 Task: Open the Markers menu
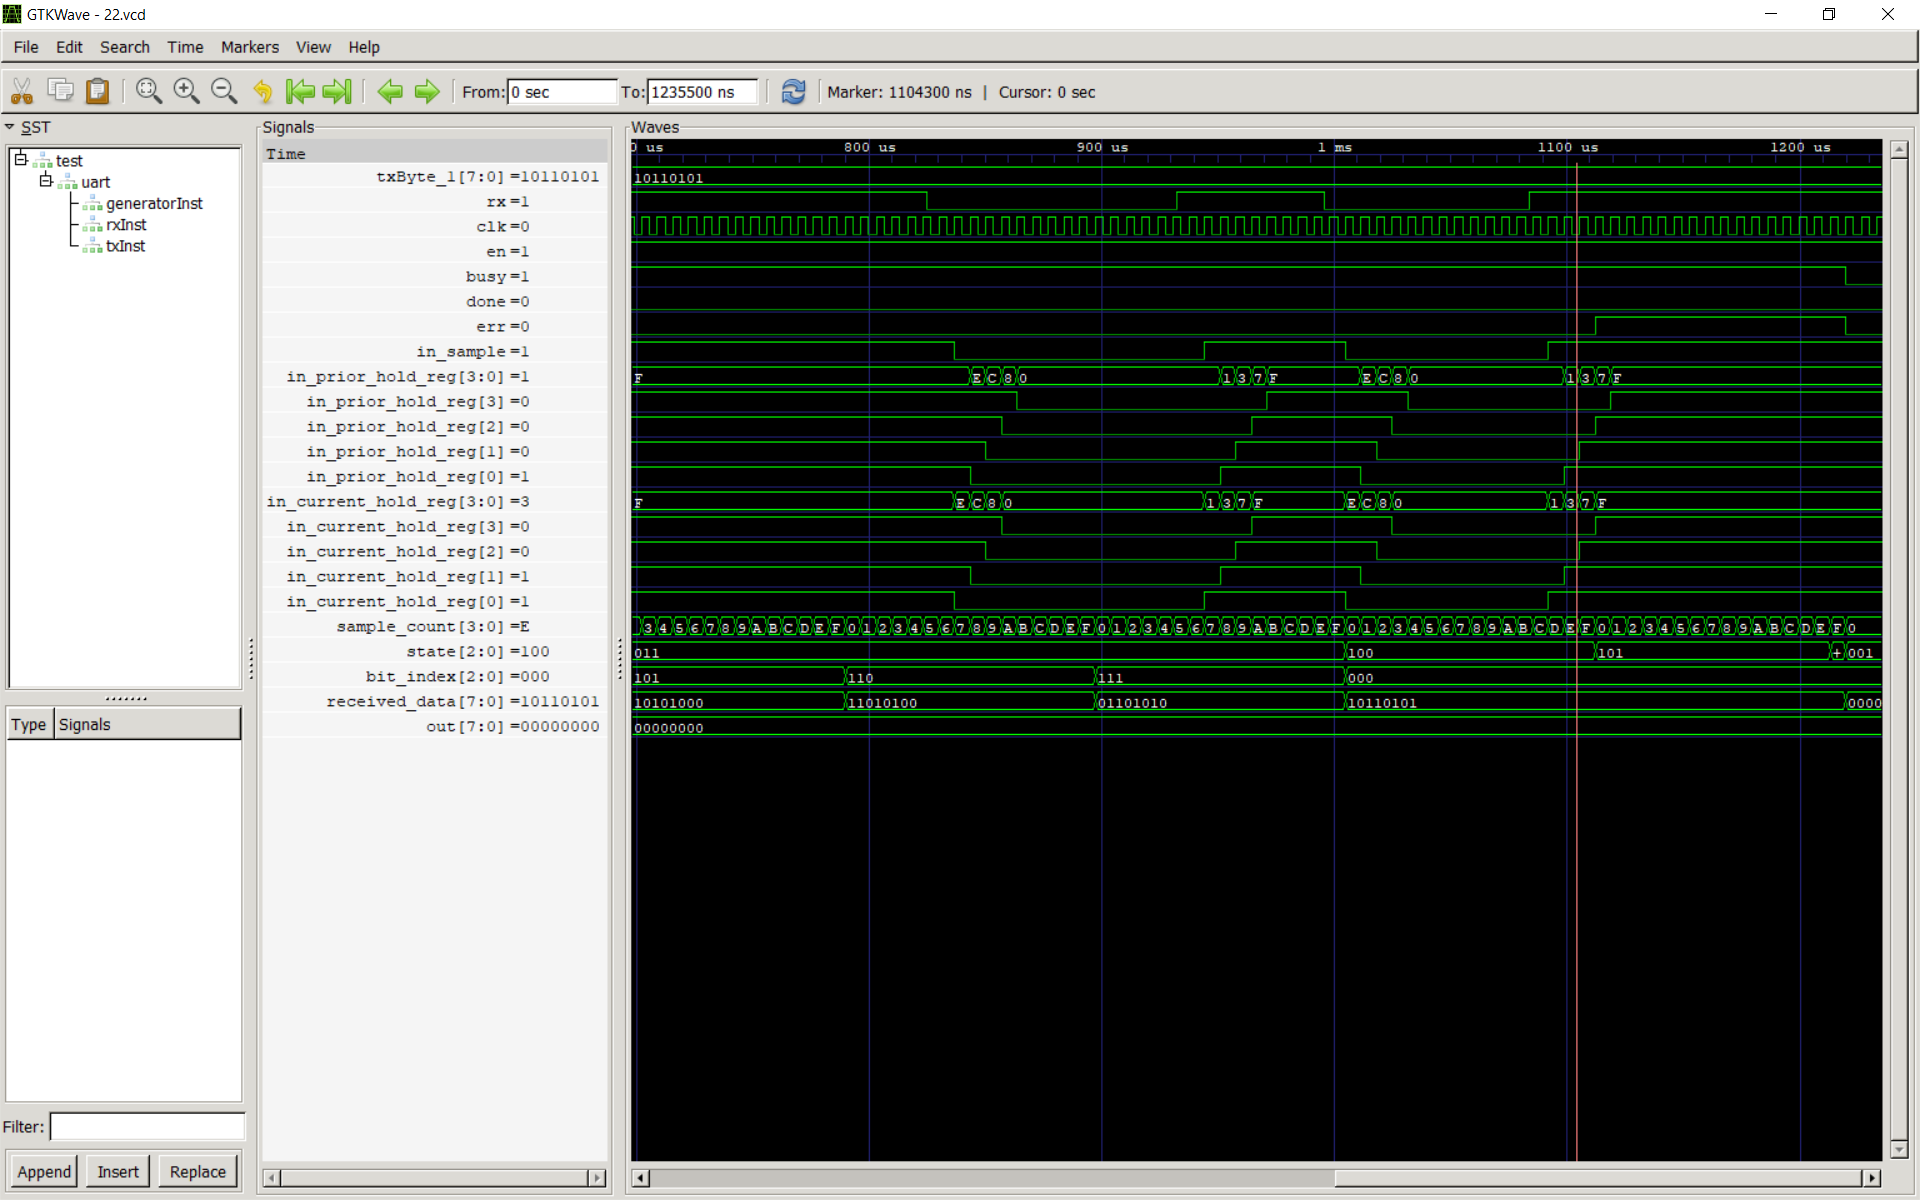click(x=250, y=47)
